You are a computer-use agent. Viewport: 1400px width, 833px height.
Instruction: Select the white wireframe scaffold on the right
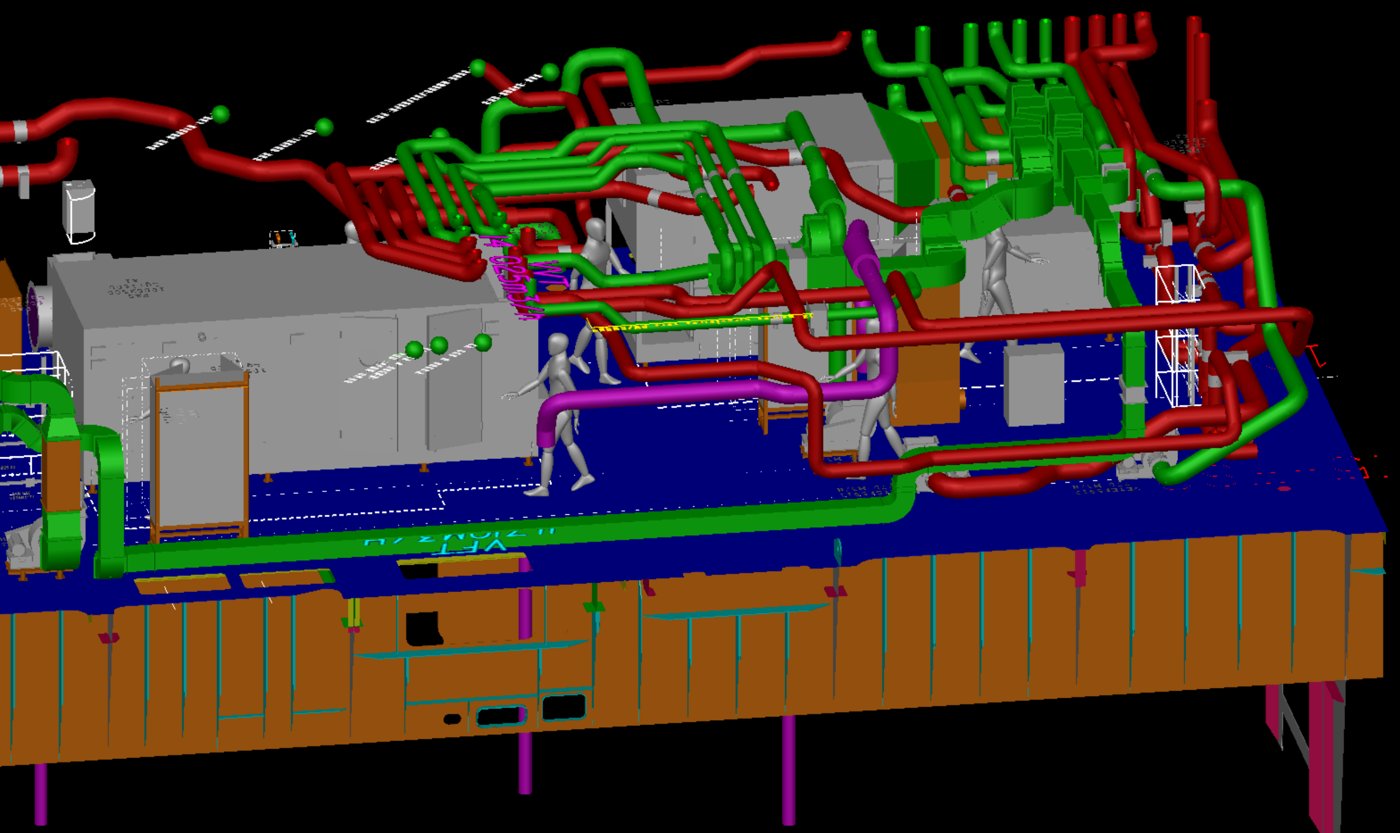click(1178, 335)
